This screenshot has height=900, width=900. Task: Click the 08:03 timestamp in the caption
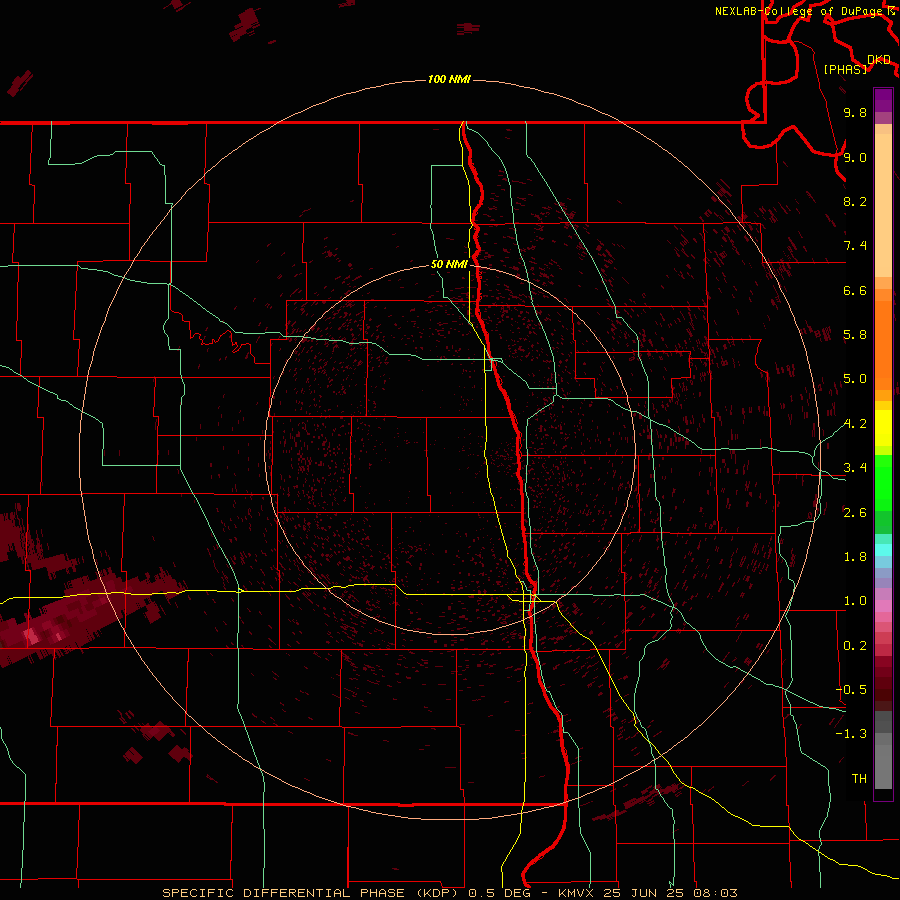(x=715, y=893)
